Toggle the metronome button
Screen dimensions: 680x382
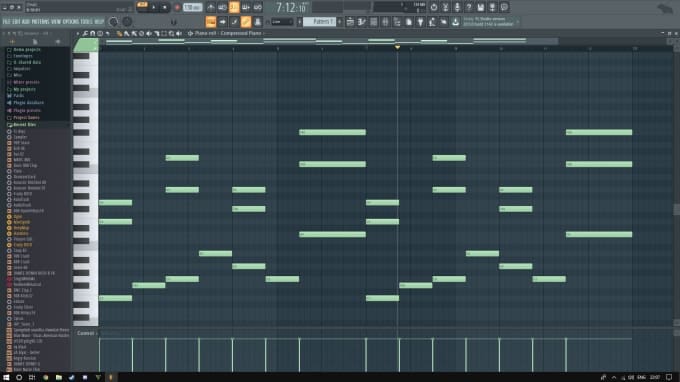pos(211,7)
